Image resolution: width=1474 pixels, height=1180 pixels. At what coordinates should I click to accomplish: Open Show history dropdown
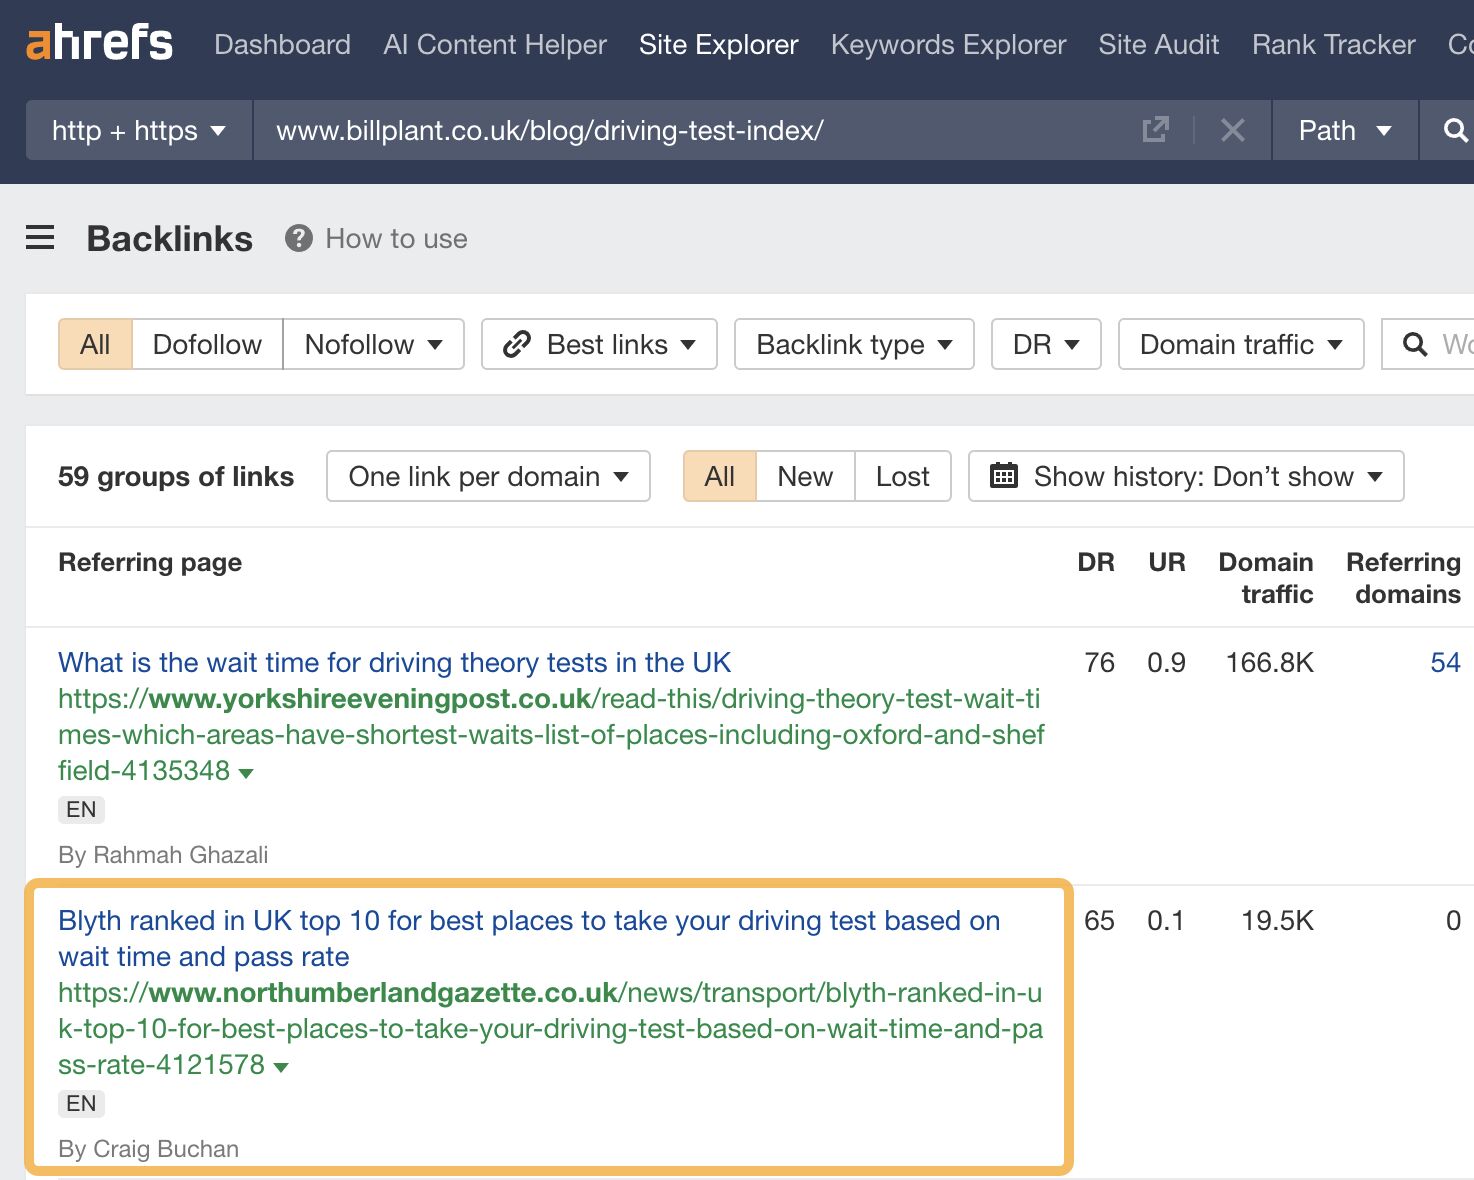click(x=1186, y=476)
